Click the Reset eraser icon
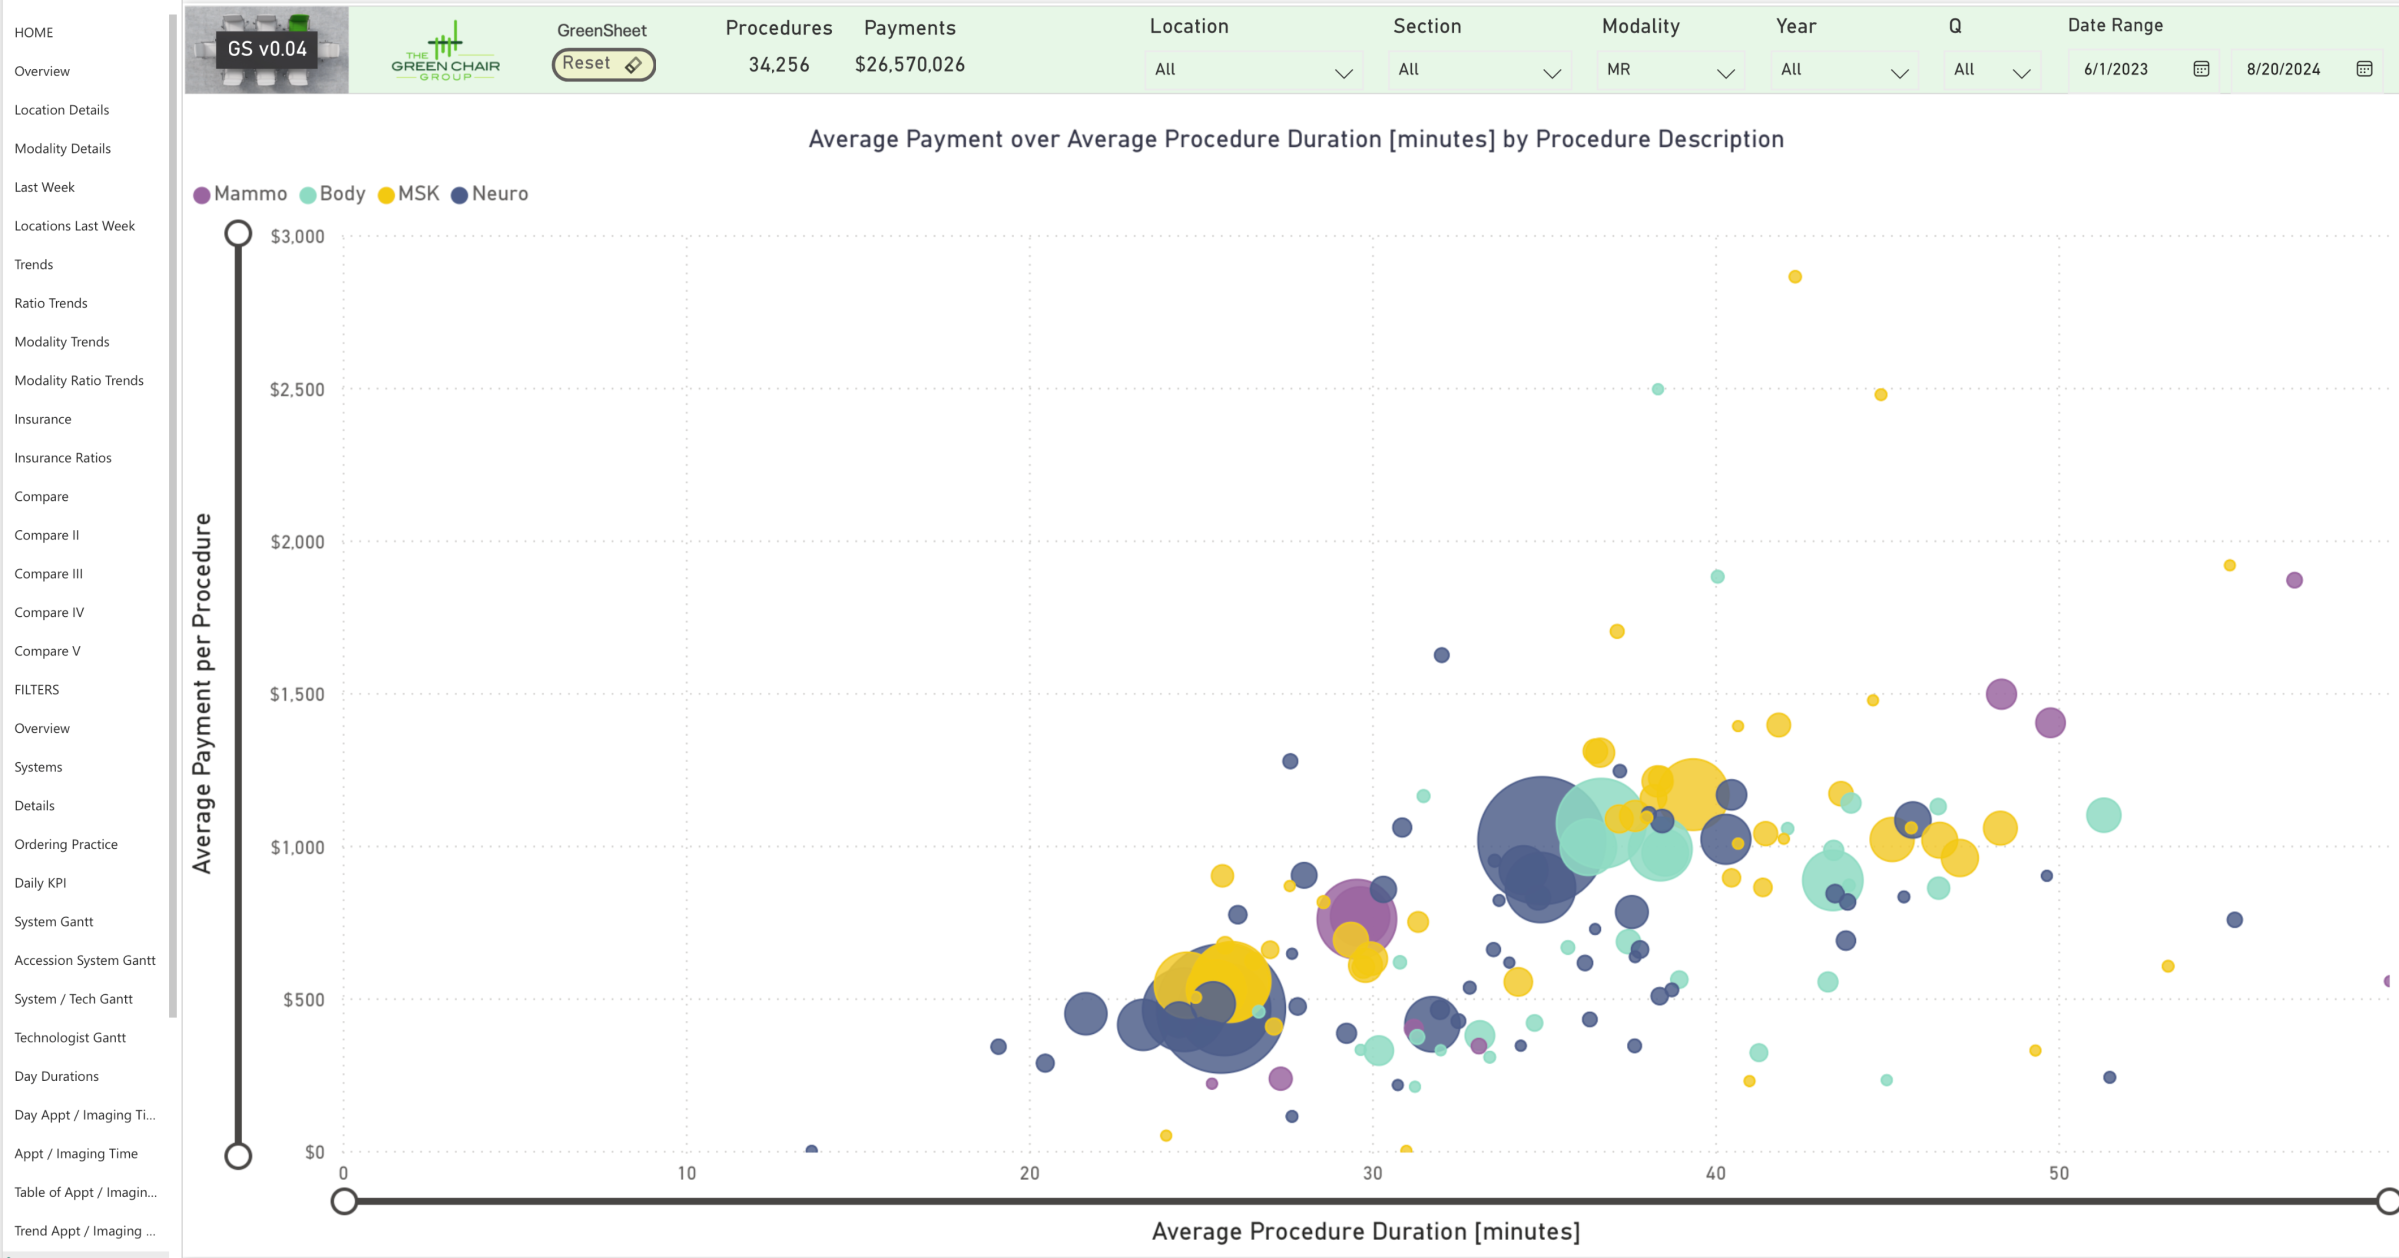2399x1258 pixels. click(x=633, y=65)
